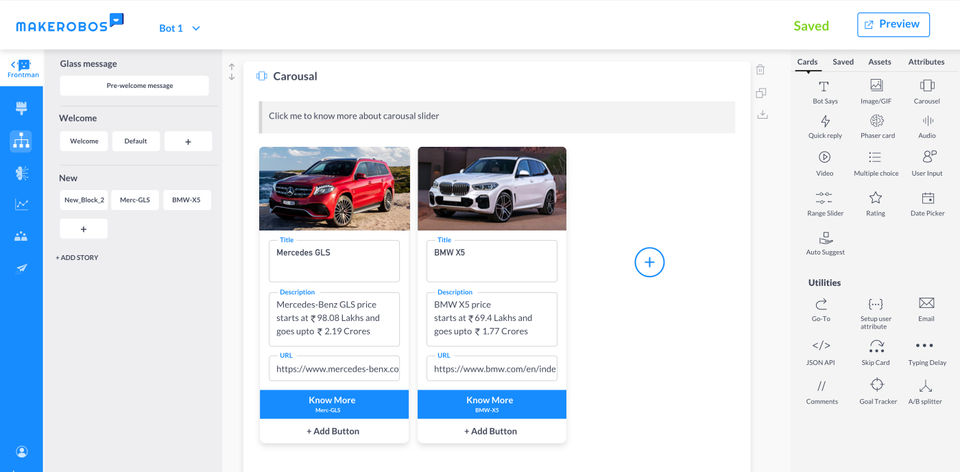Image resolution: width=960 pixels, height=472 pixels.
Task: Switch to the Cards tab
Action: 807,62
